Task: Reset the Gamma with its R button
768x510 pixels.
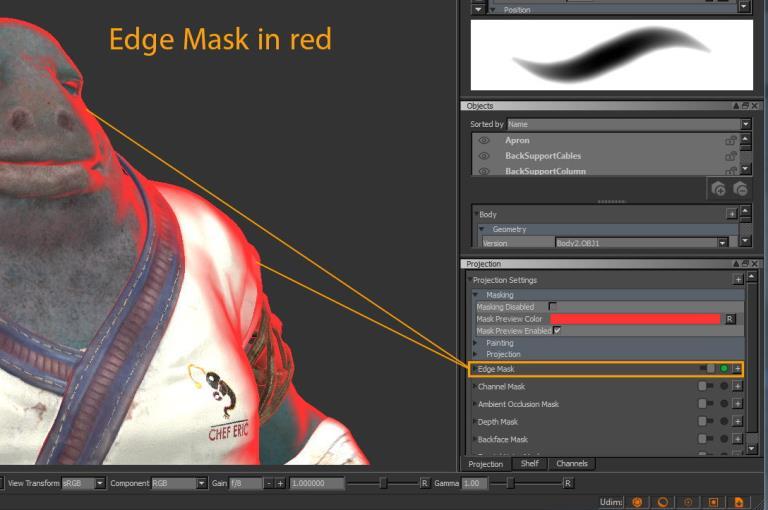Action: [567, 484]
